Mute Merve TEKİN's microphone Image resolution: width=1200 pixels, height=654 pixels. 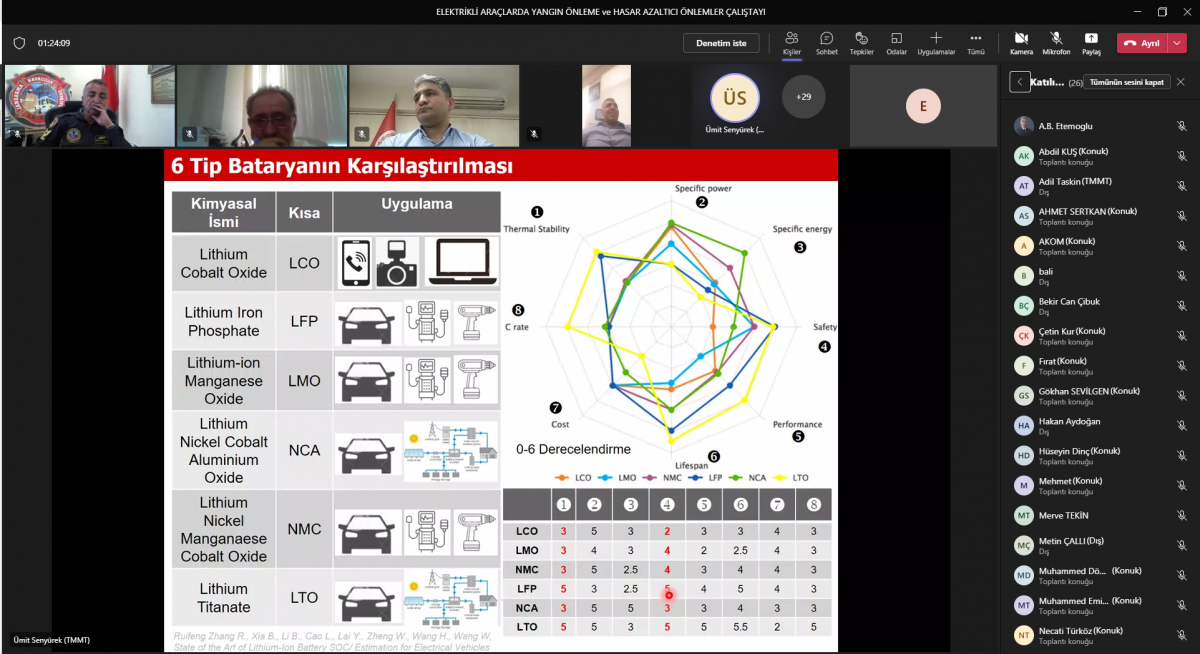coord(1181,516)
